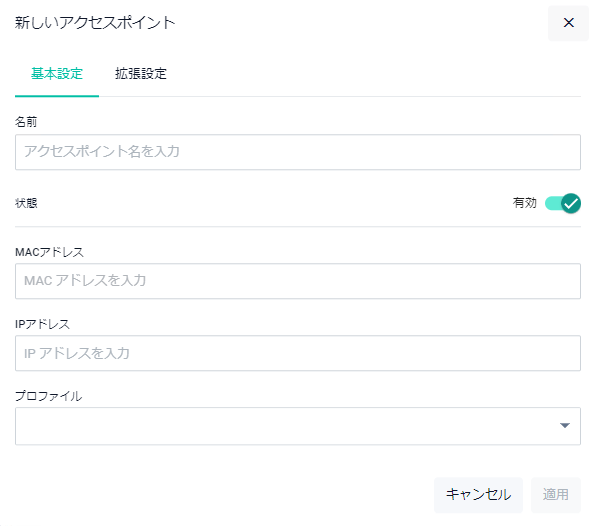Click the 新しいアクセスポイント dialog title
Image resolution: width=594 pixels, height=526 pixels.
click(95, 23)
